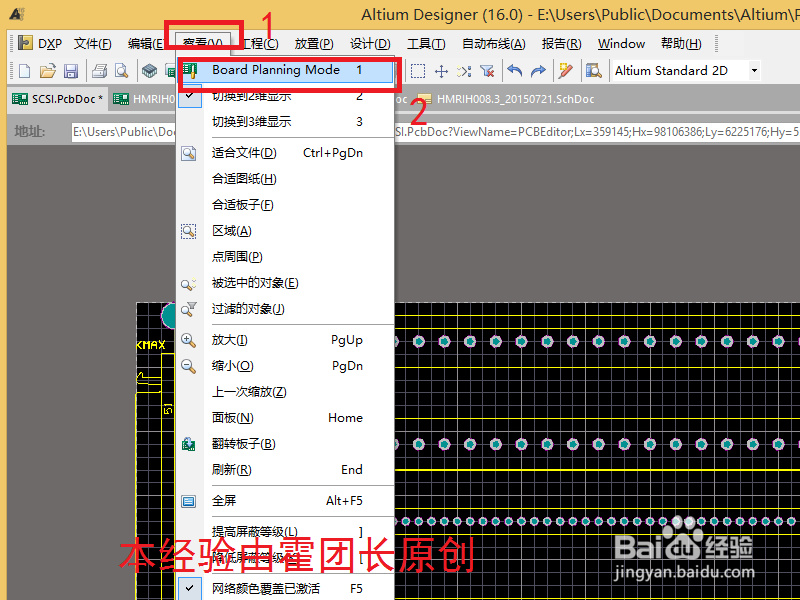Choose 合适板子(F) from the menu
Screen dimensions: 800x600
click(x=286, y=205)
